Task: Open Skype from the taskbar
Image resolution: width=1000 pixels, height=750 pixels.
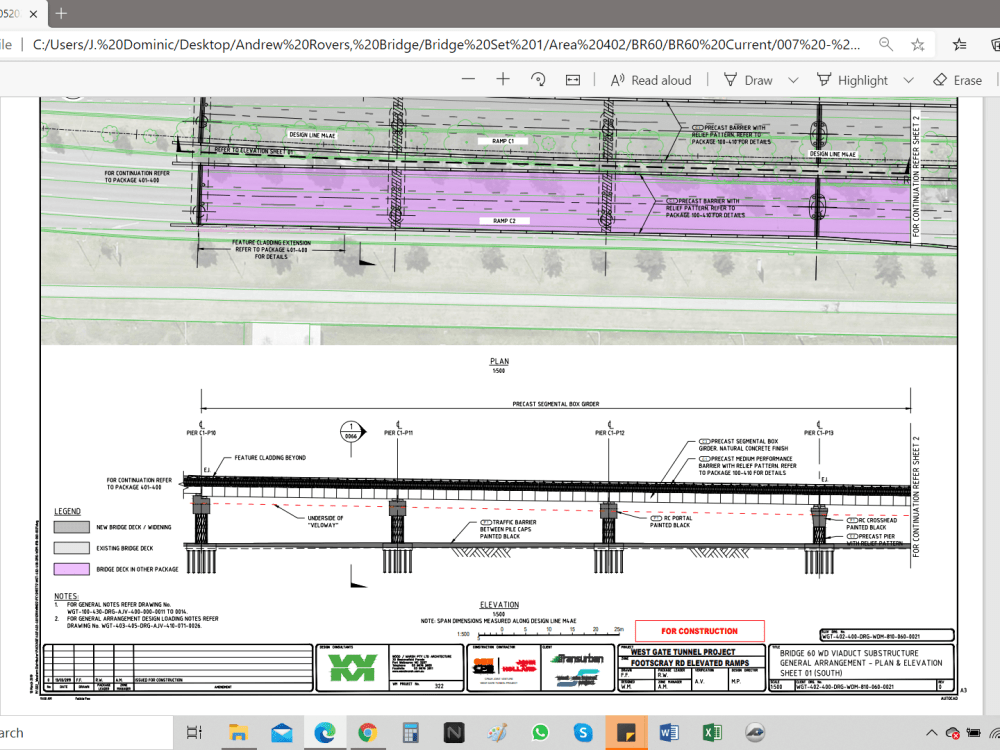Action: point(583,733)
